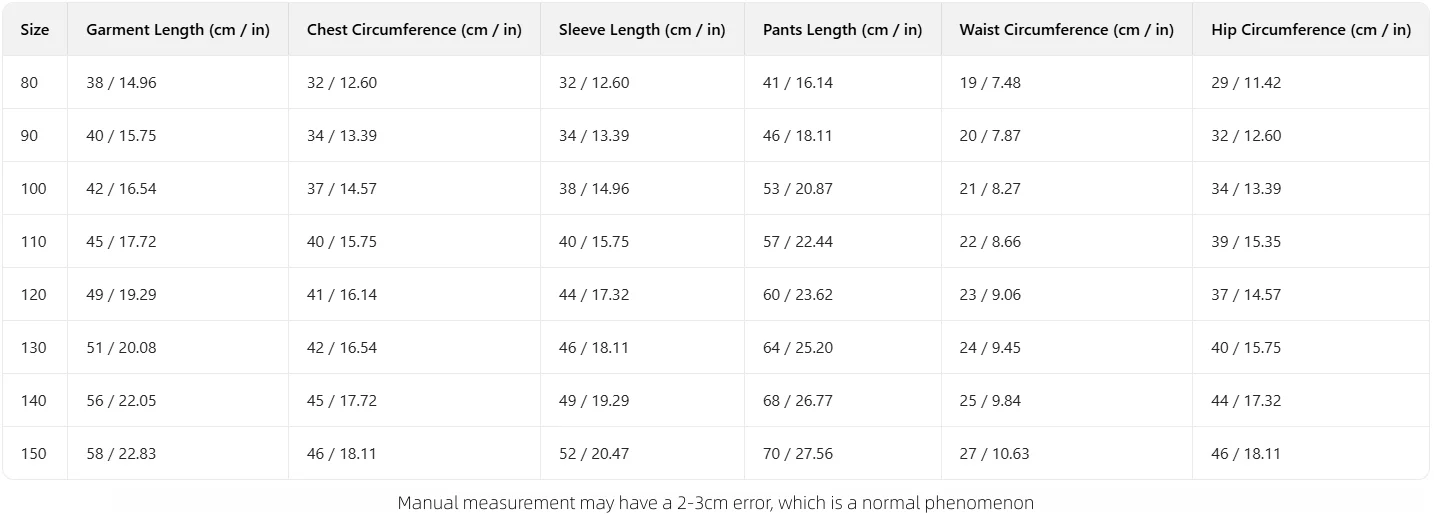
Task: Click the Garment Length column header
Action: (x=178, y=30)
